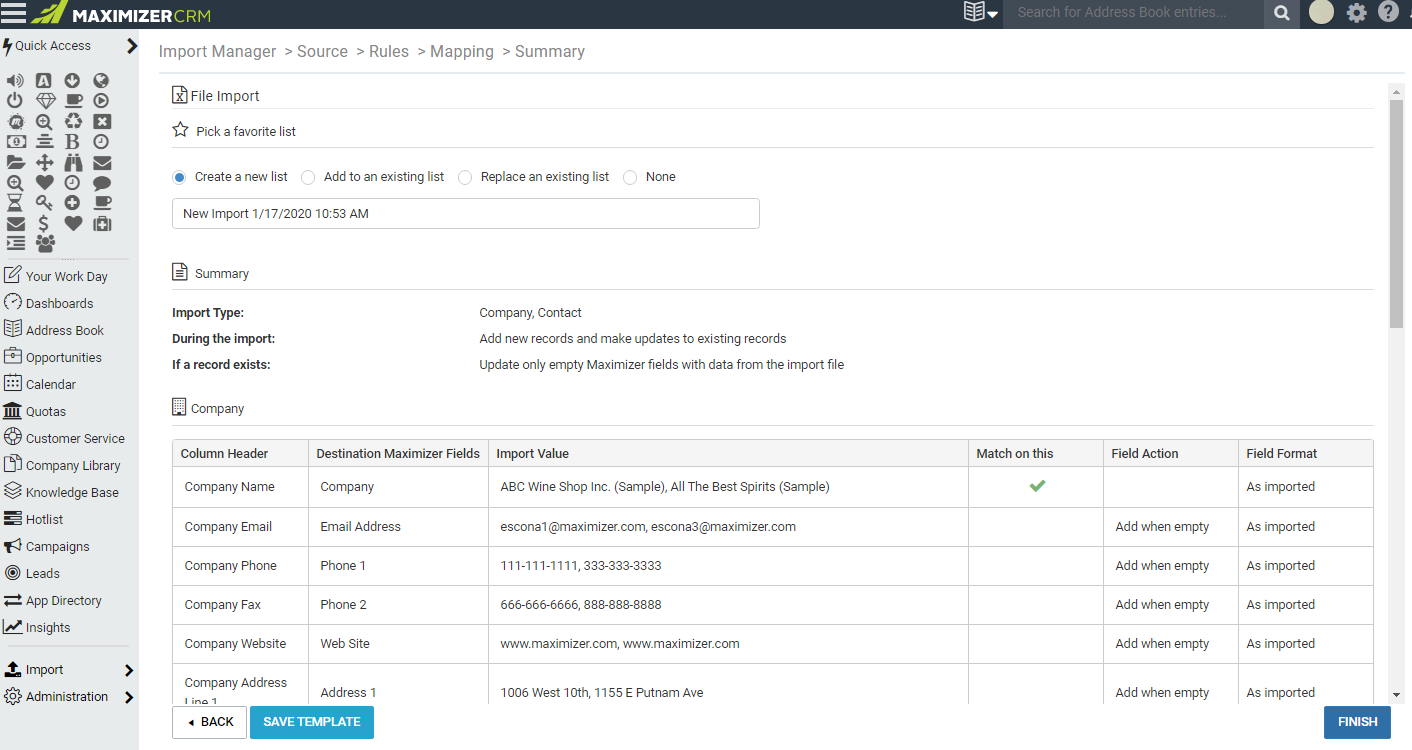Open the hamburger main menu
This screenshot has width=1412, height=750.
coord(13,14)
